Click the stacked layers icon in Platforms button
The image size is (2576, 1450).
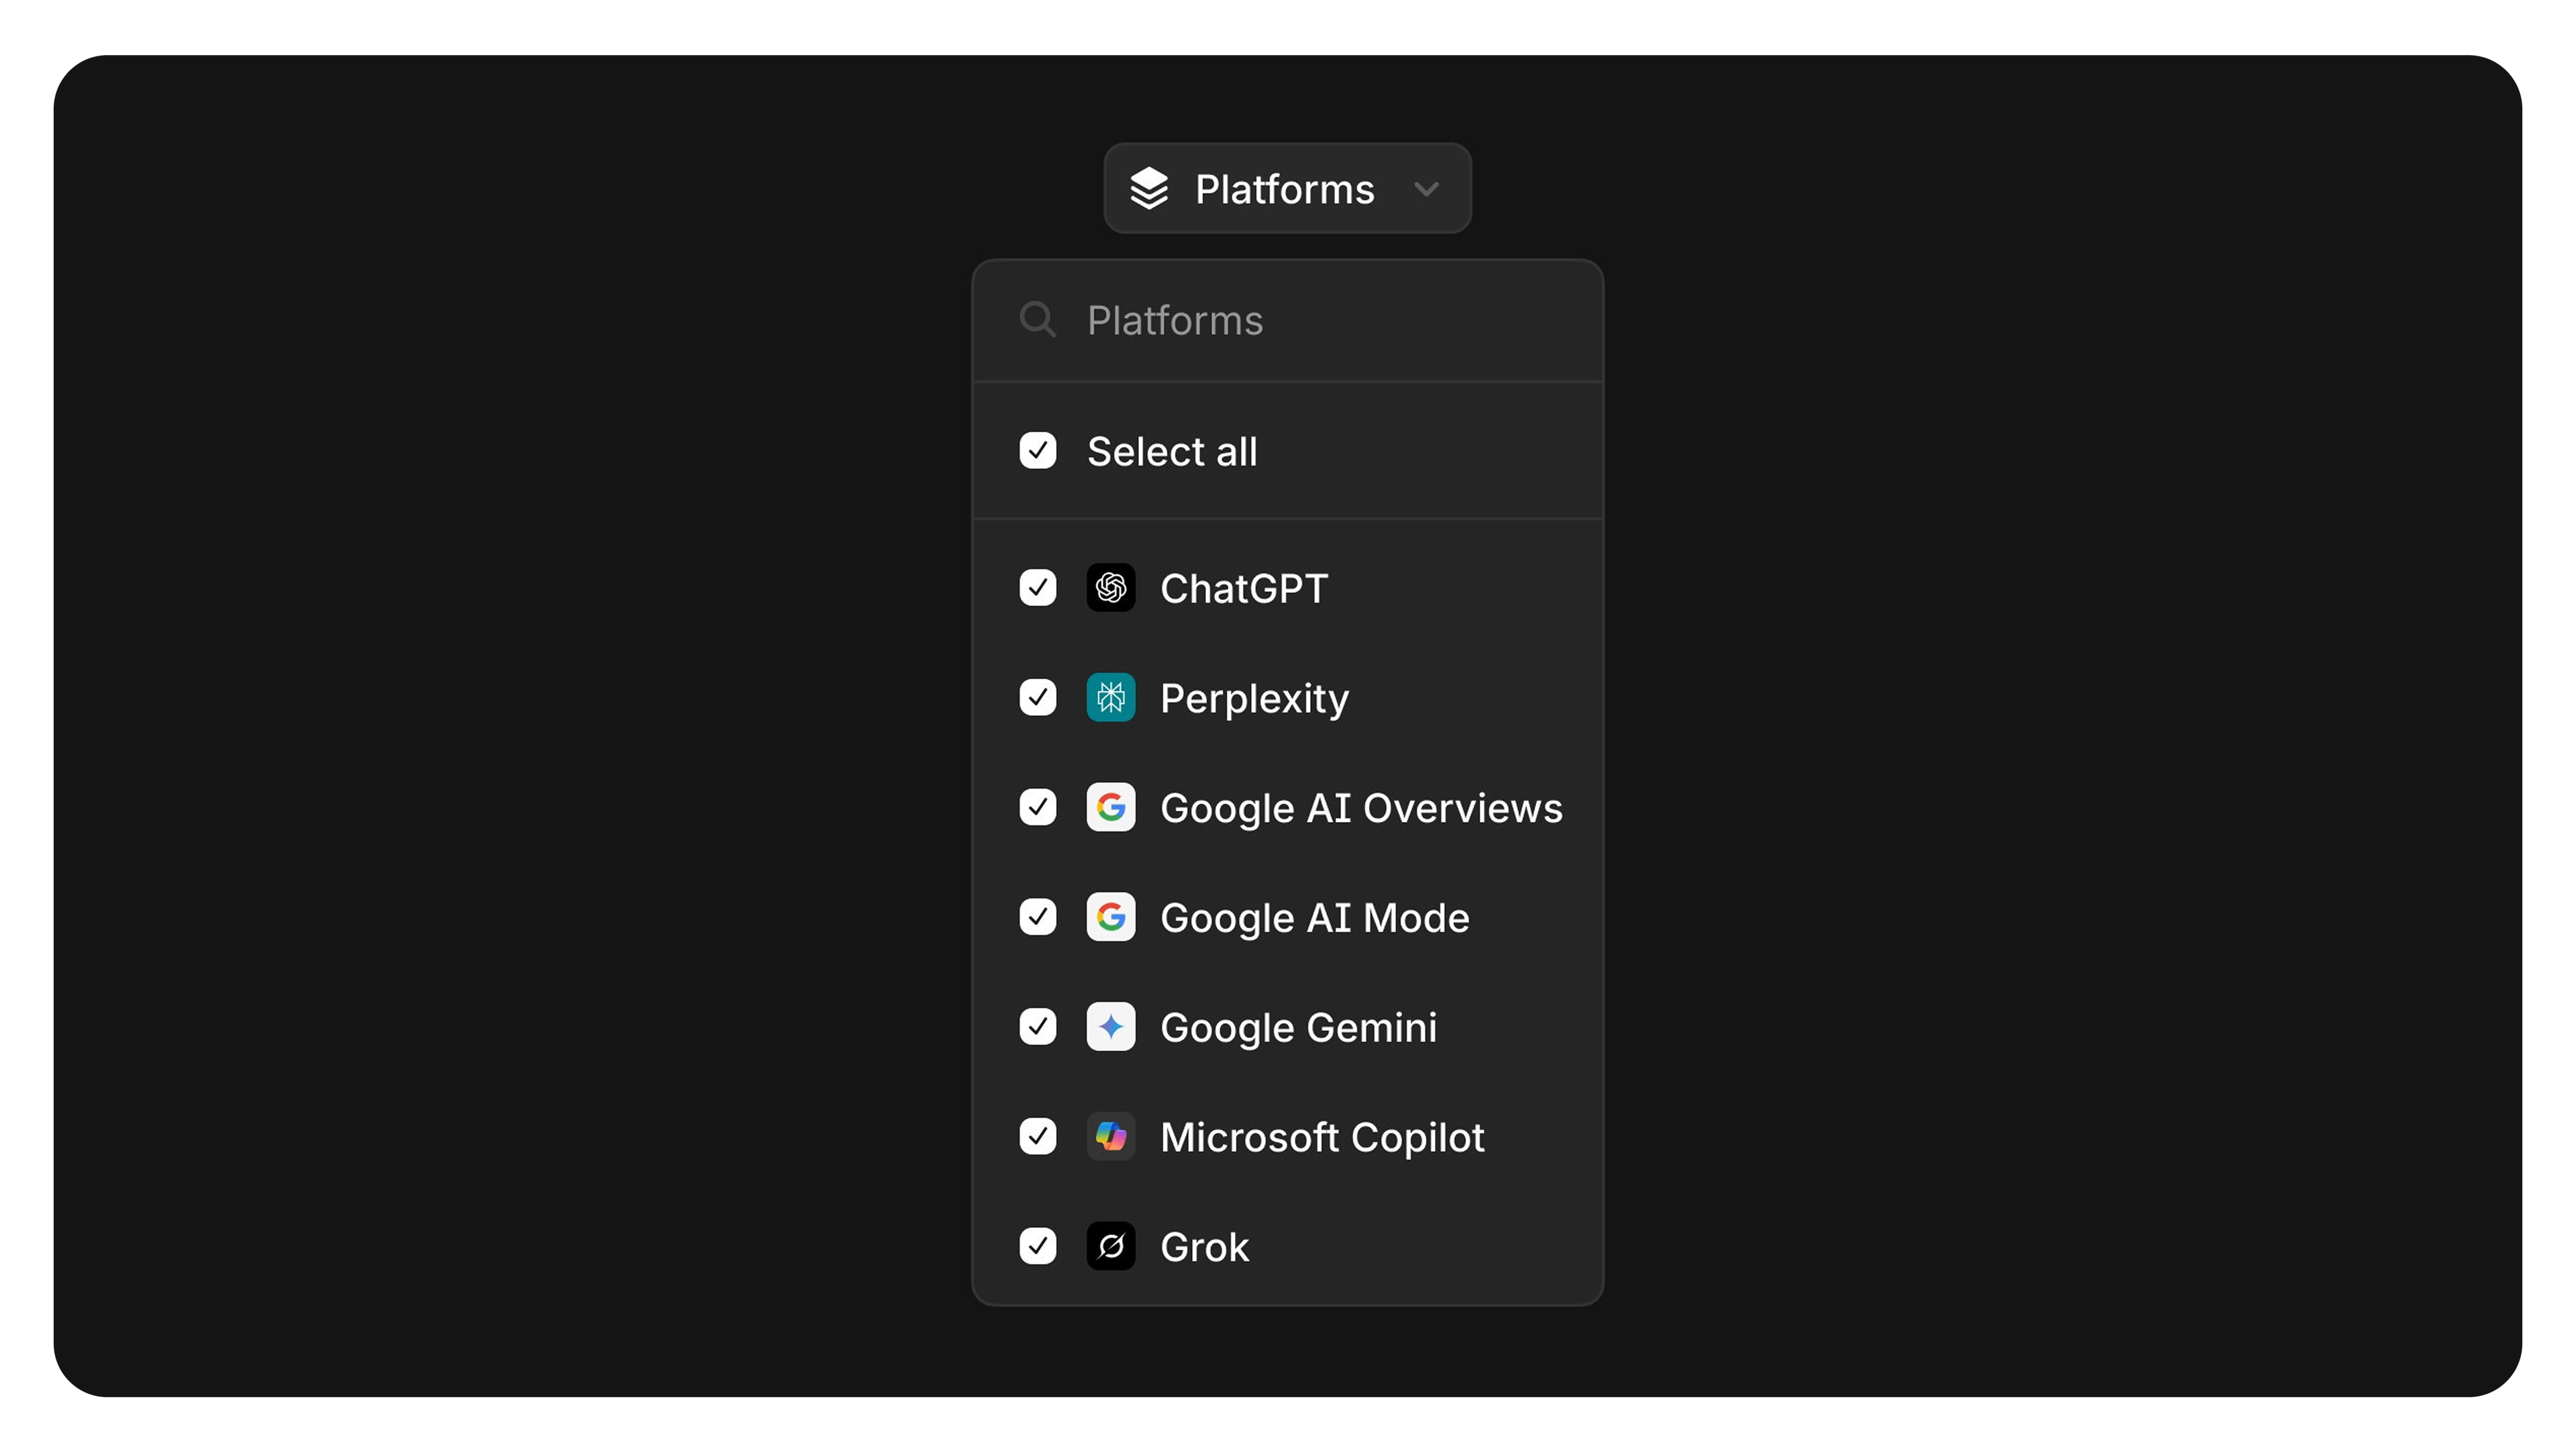[1149, 188]
